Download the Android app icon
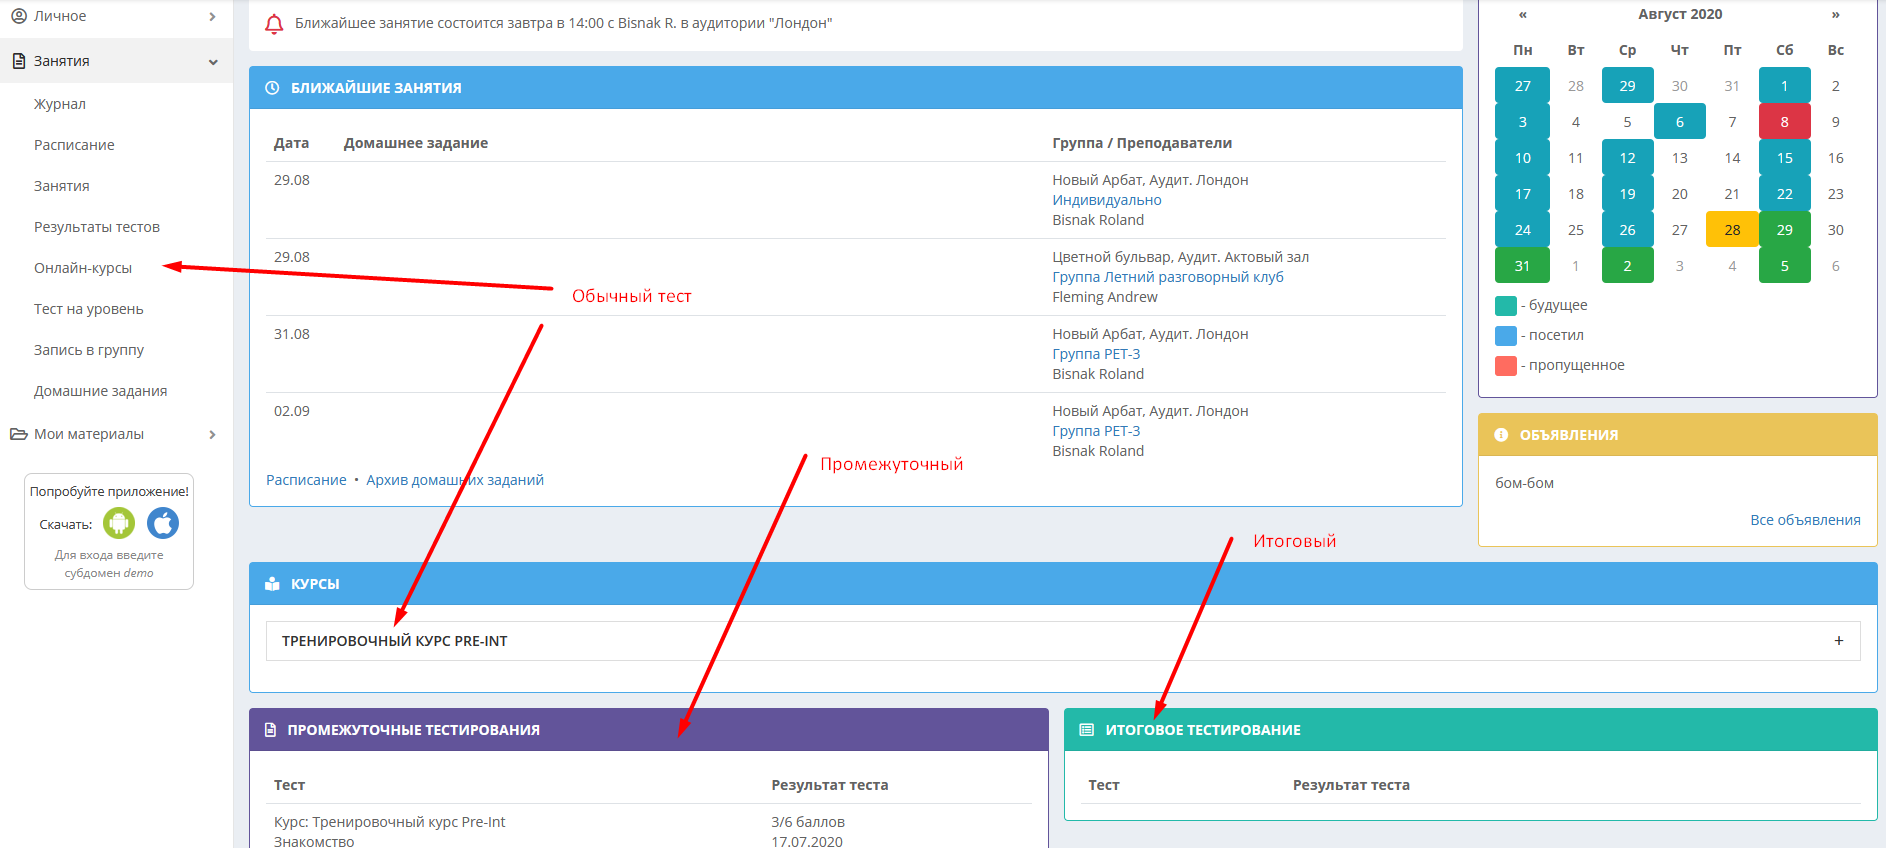Screen dimensions: 1886x848 click(x=119, y=523)
